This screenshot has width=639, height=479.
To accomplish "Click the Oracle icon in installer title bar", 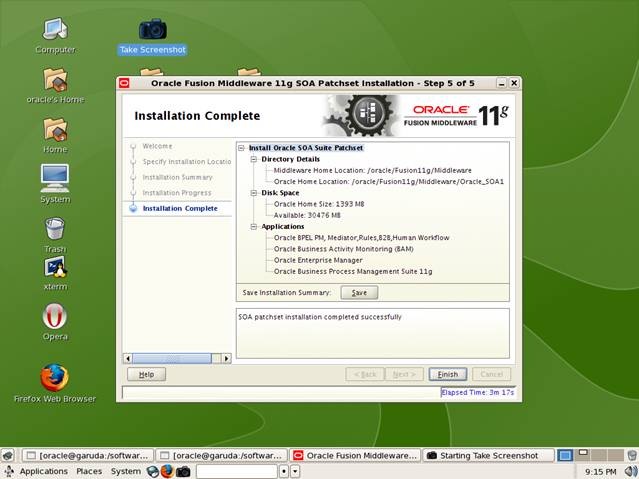I will [x=124, y=83].
